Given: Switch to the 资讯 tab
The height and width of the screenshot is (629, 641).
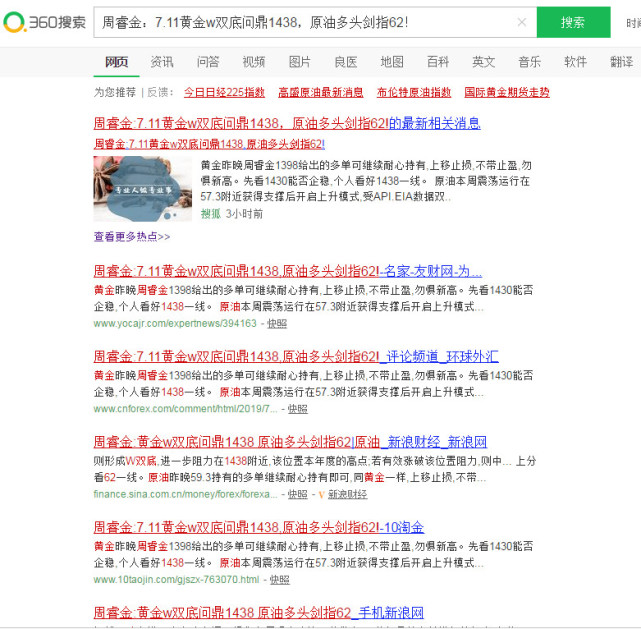Looking at the screenshot, I should [x=162, y=62].
